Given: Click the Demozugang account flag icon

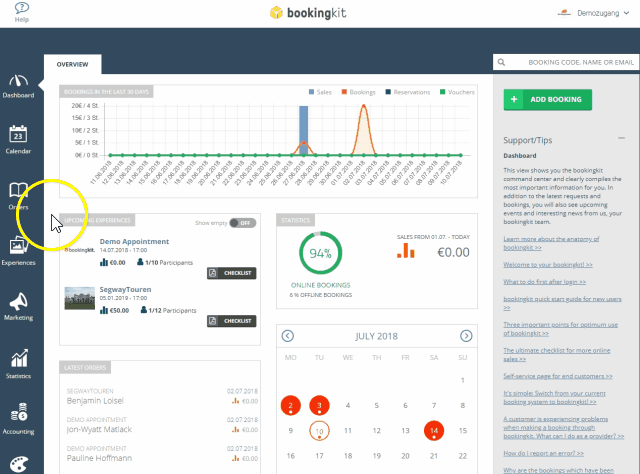Looking at the screenshot, I should point(564,13).
